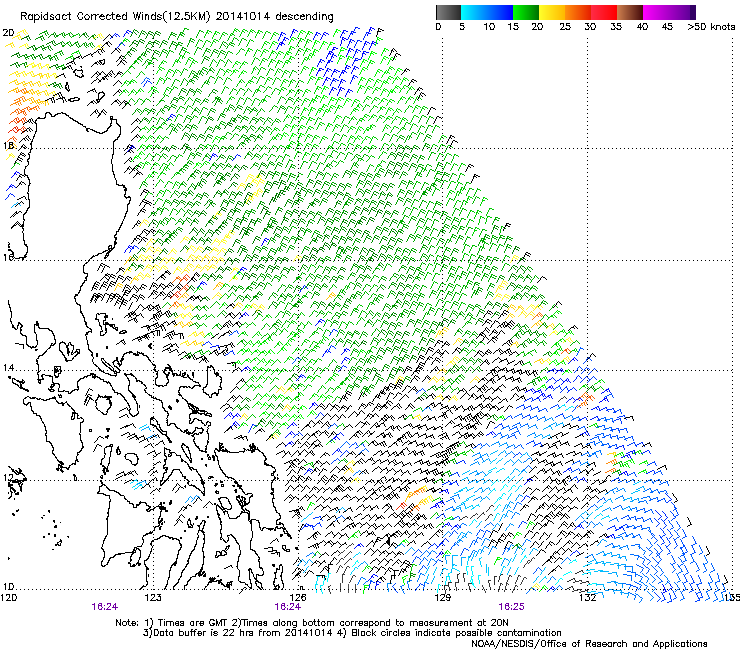
Task: Click the cyan-blue 5-15 knots legend swatch
Action: click(x=487, y=12)
